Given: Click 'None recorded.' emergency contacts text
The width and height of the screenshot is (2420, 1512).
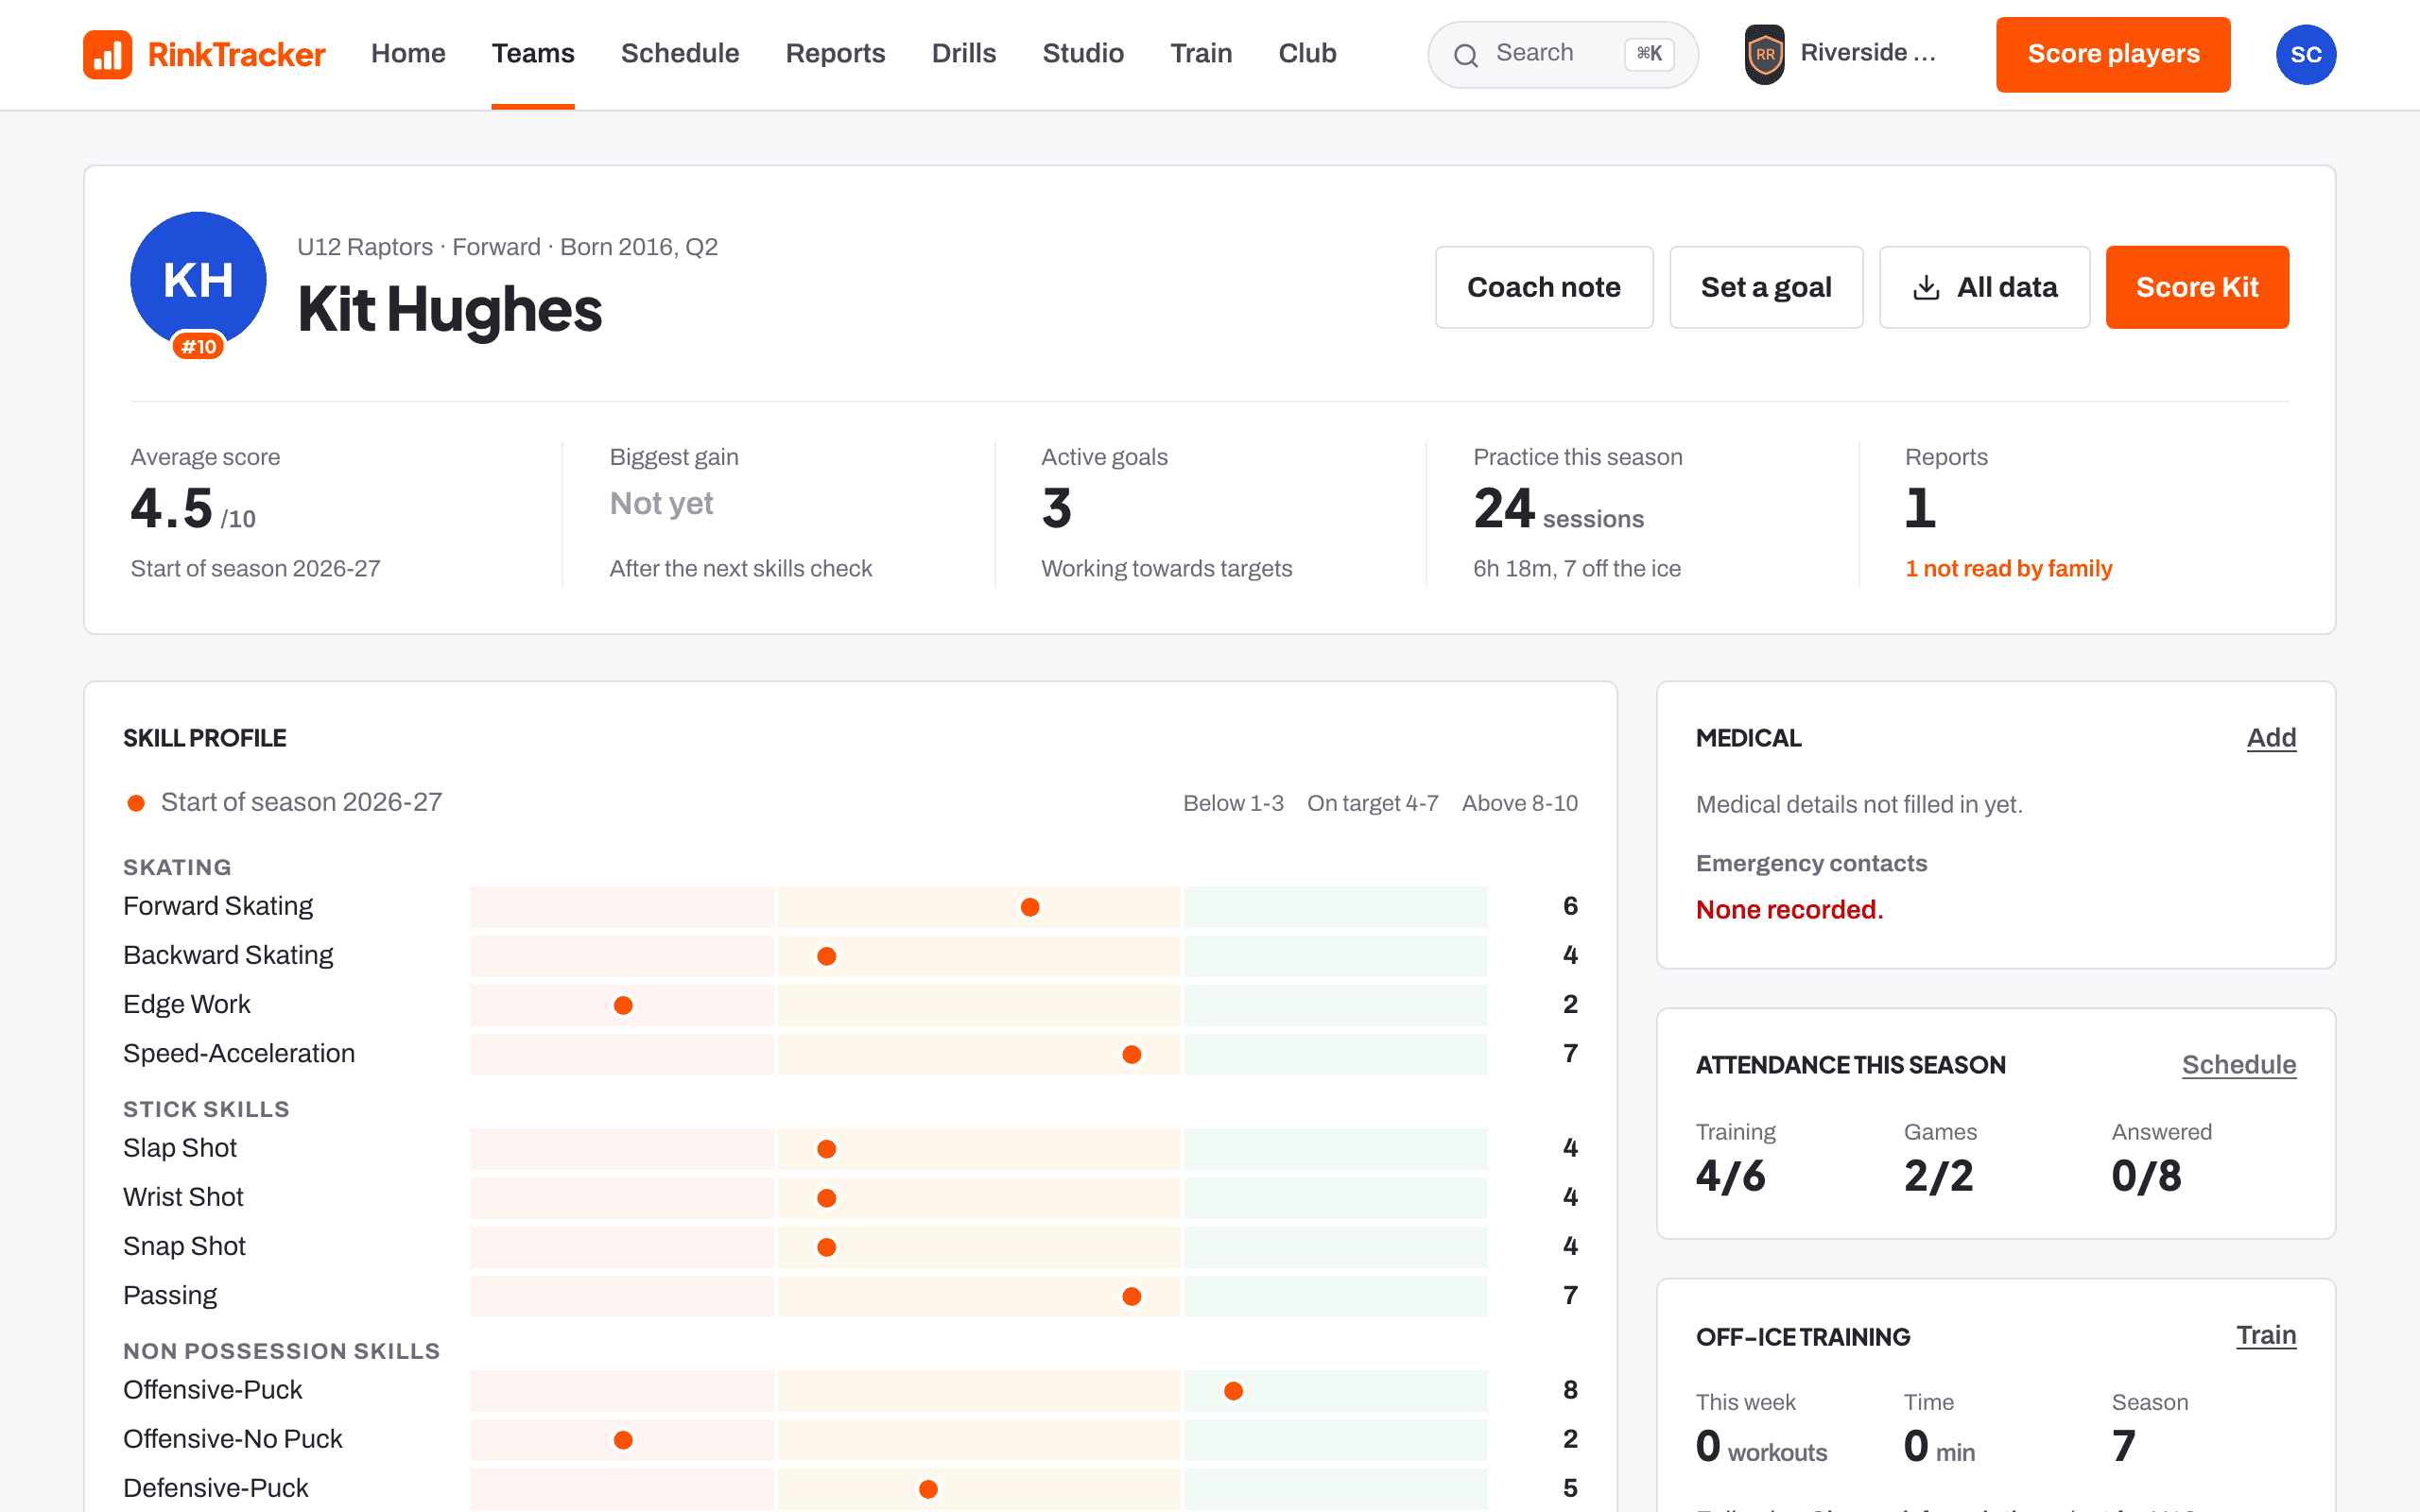Looking at the screenshot, I should click(x=1789, y=909).
